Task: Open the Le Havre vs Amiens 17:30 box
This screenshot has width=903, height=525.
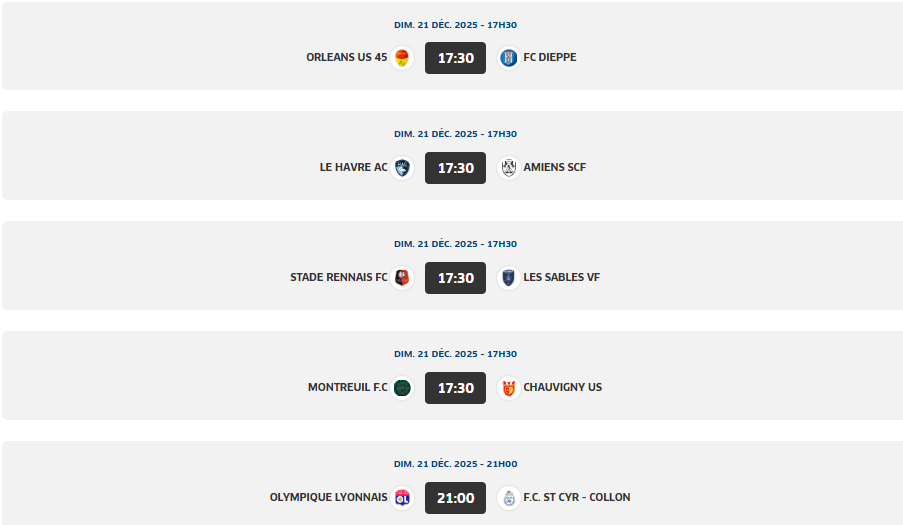Action: point(455,168)
